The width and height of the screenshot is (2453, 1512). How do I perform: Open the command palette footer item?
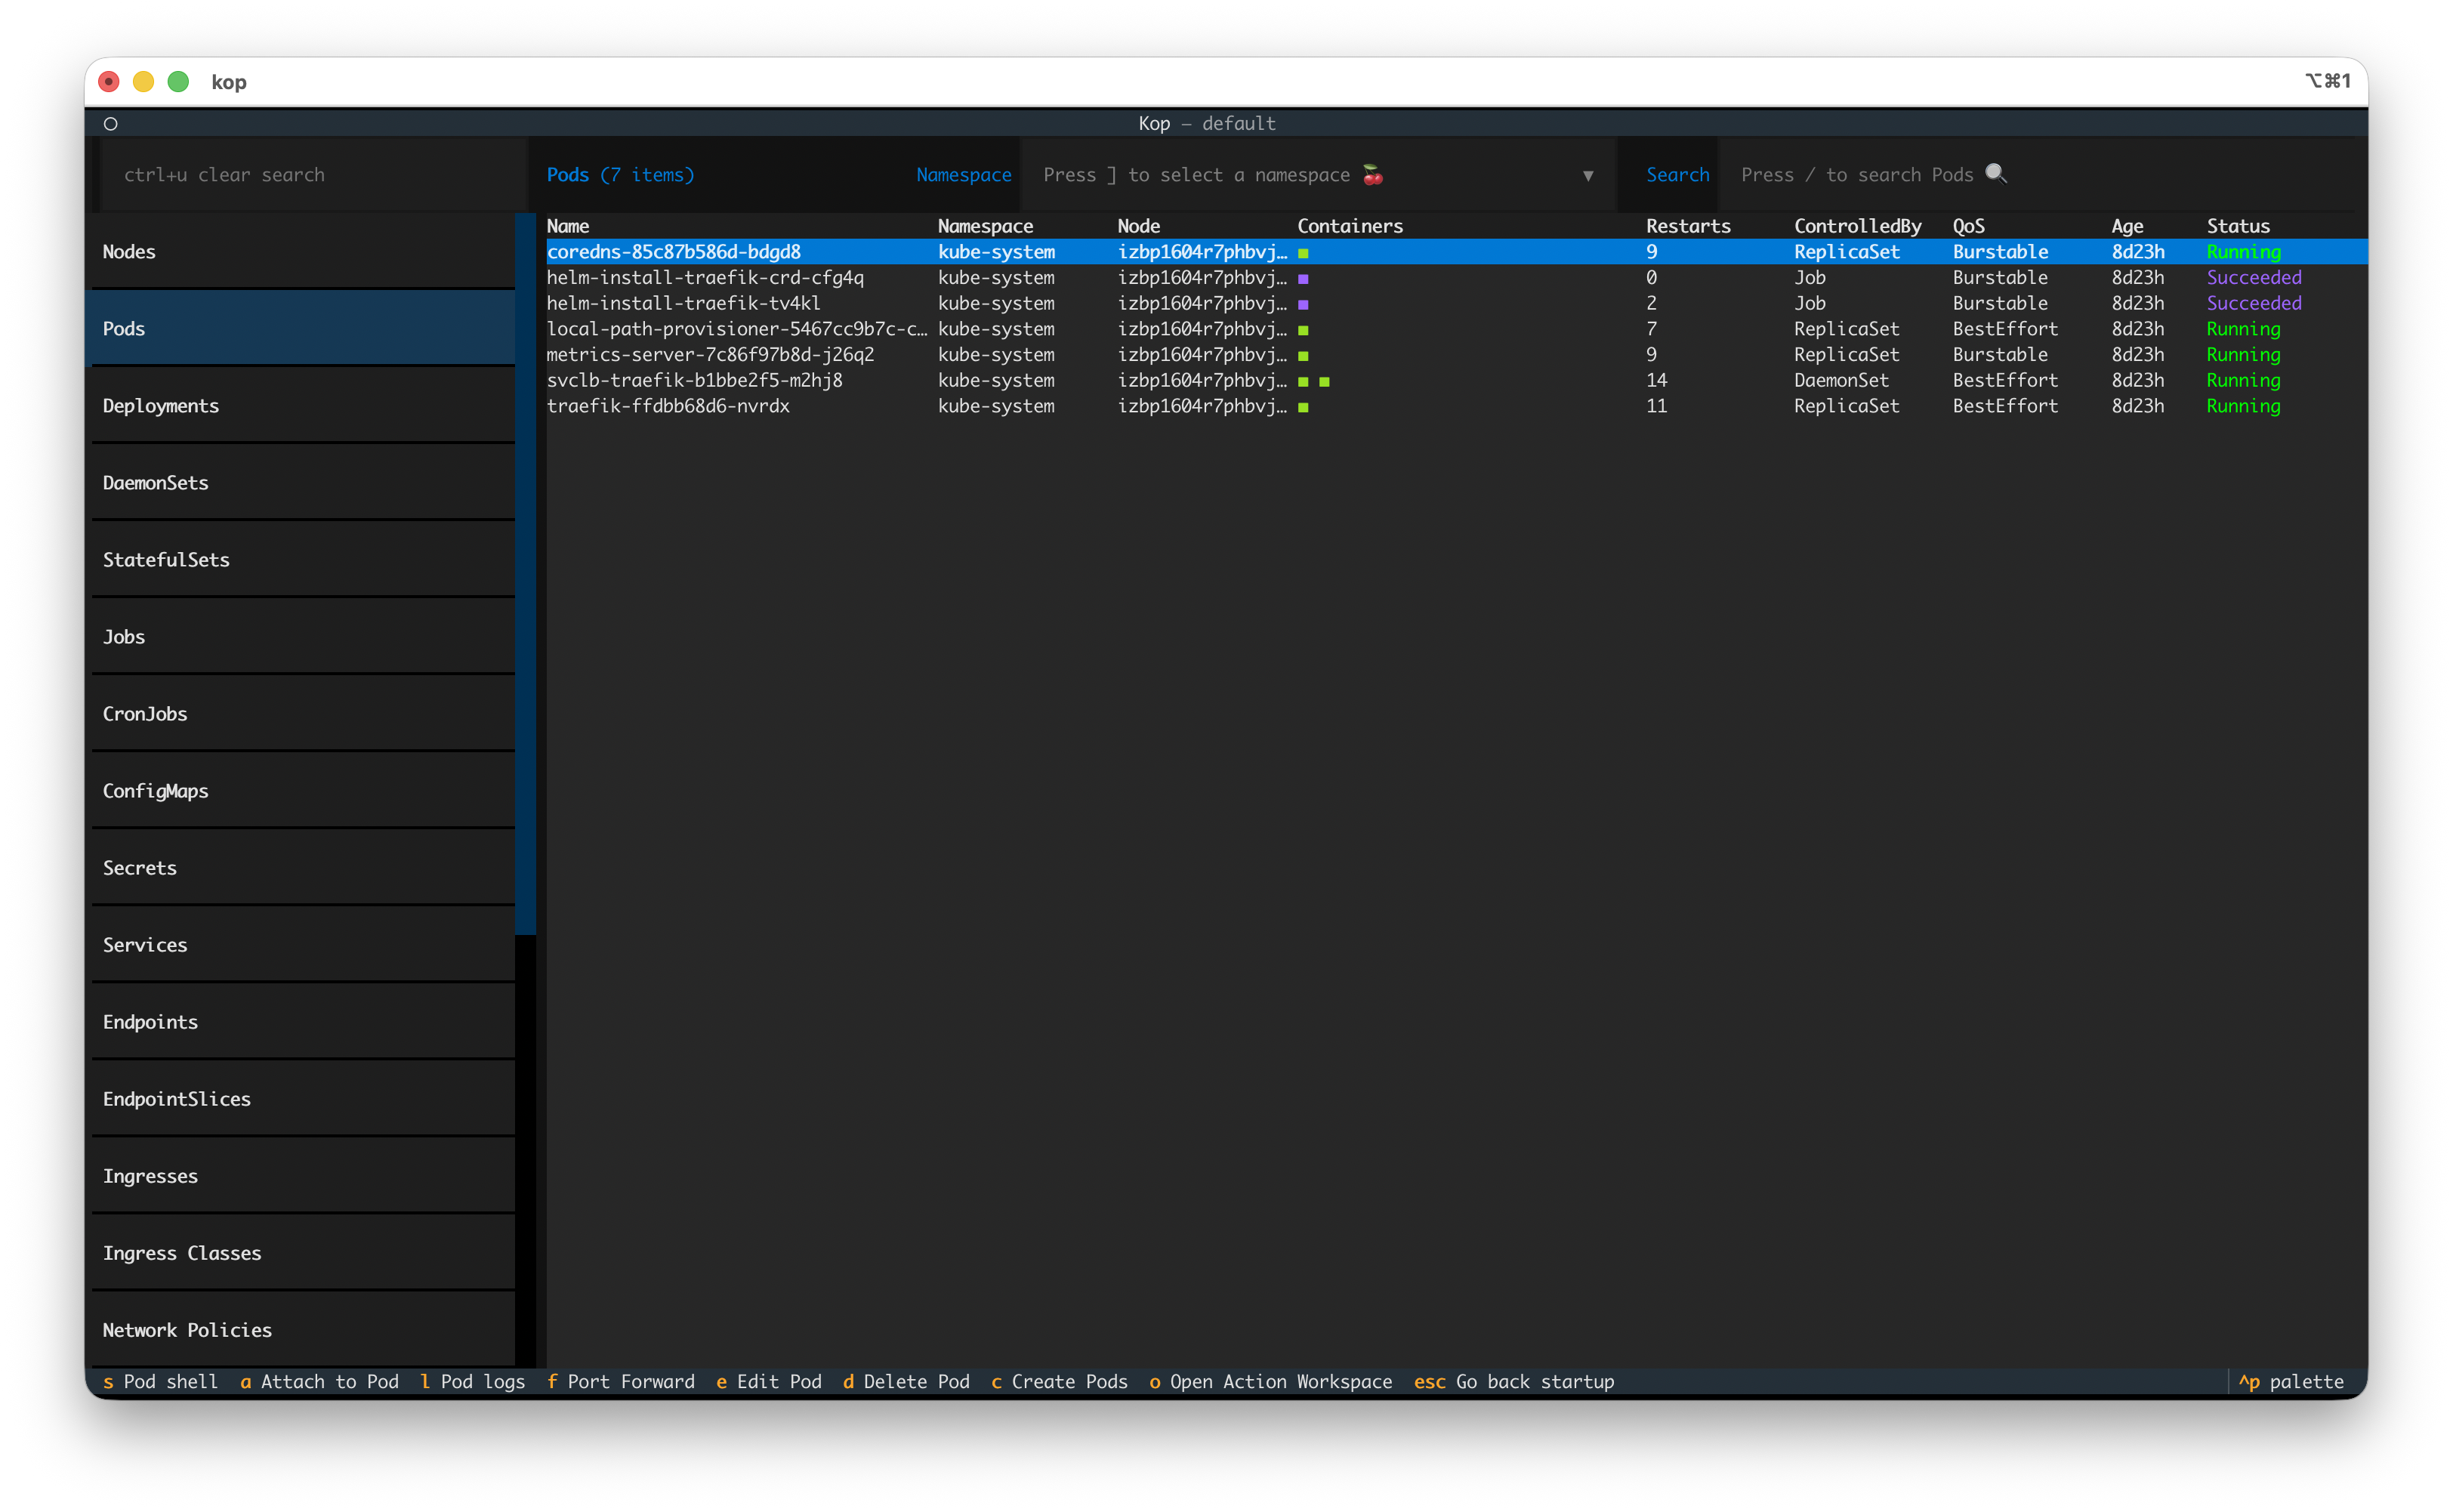[2291, 1382]
